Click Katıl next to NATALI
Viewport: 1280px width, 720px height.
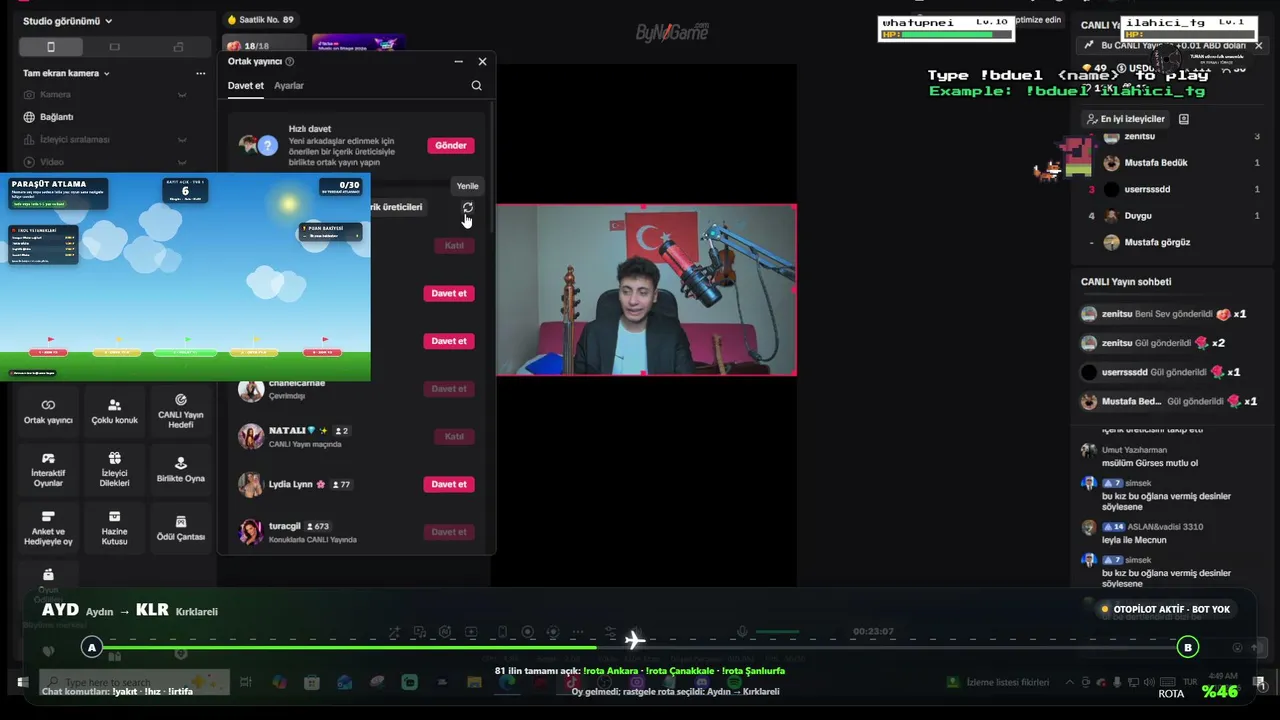pyautogui.click(x=454, y=436)
